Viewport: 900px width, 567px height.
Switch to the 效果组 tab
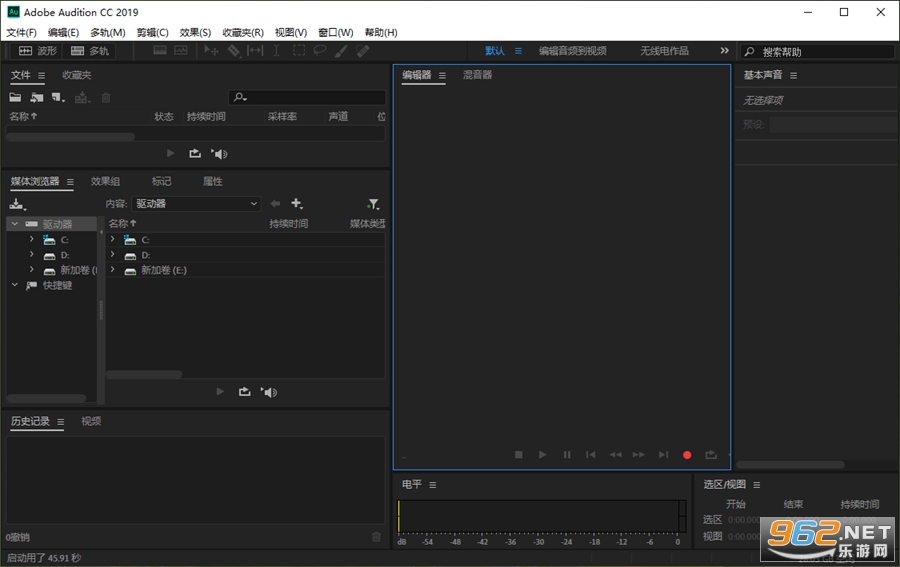click(x=105, y=181)
